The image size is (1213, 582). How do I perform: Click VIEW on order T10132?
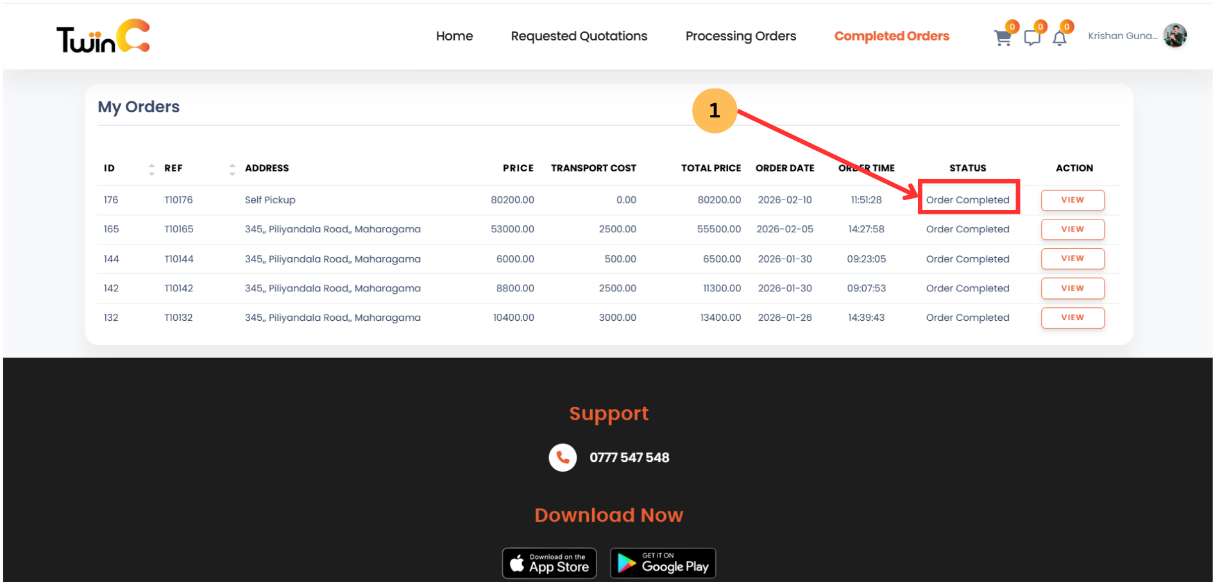pos(1072,317)
